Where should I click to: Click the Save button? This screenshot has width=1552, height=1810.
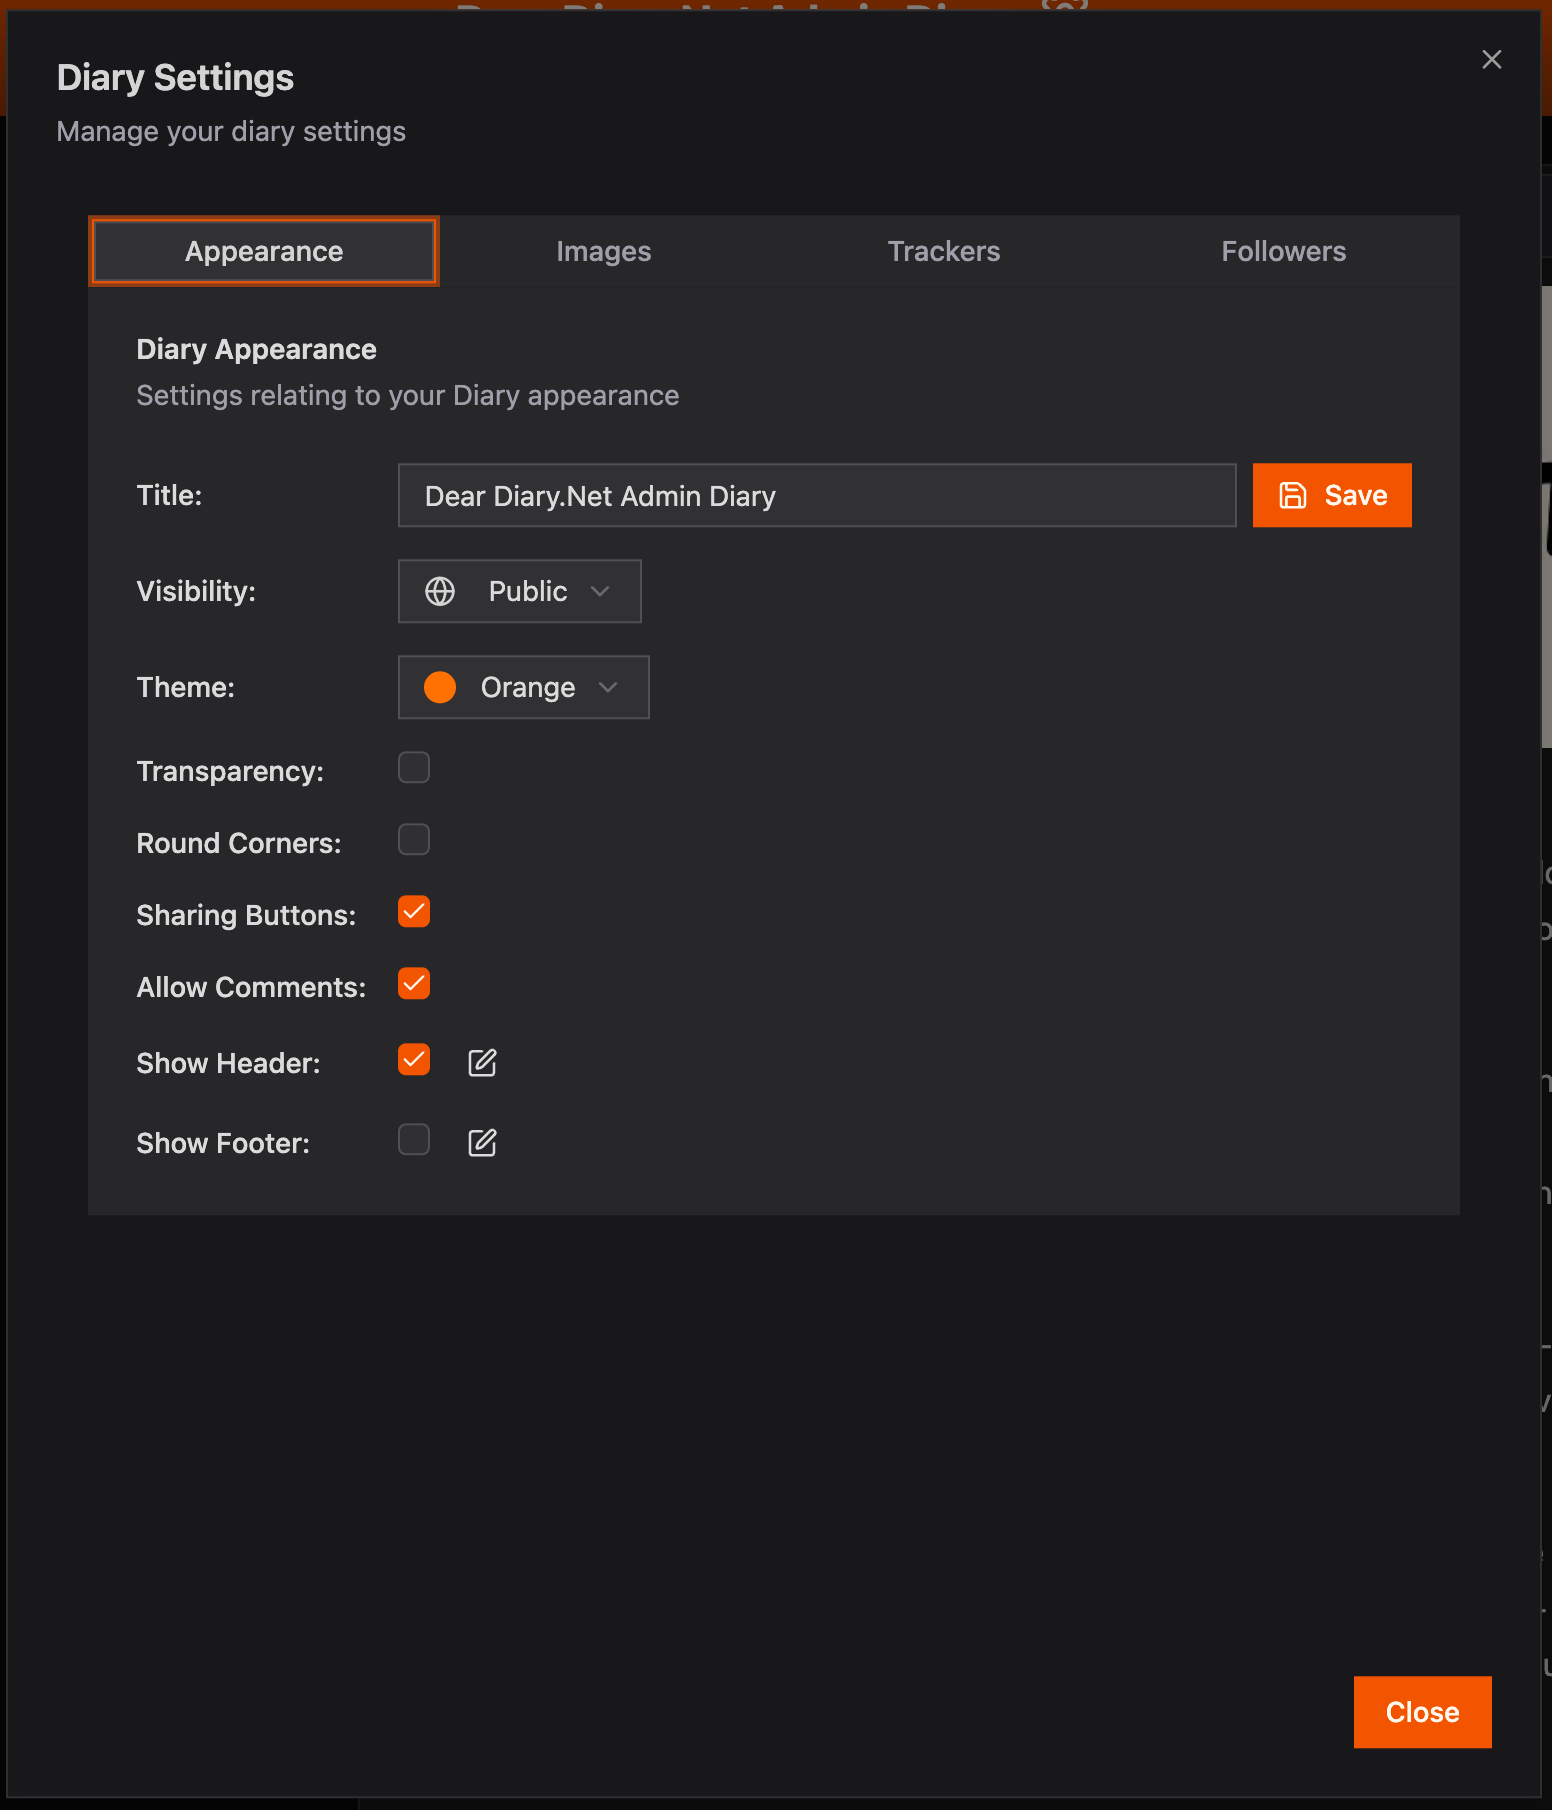1332,495
